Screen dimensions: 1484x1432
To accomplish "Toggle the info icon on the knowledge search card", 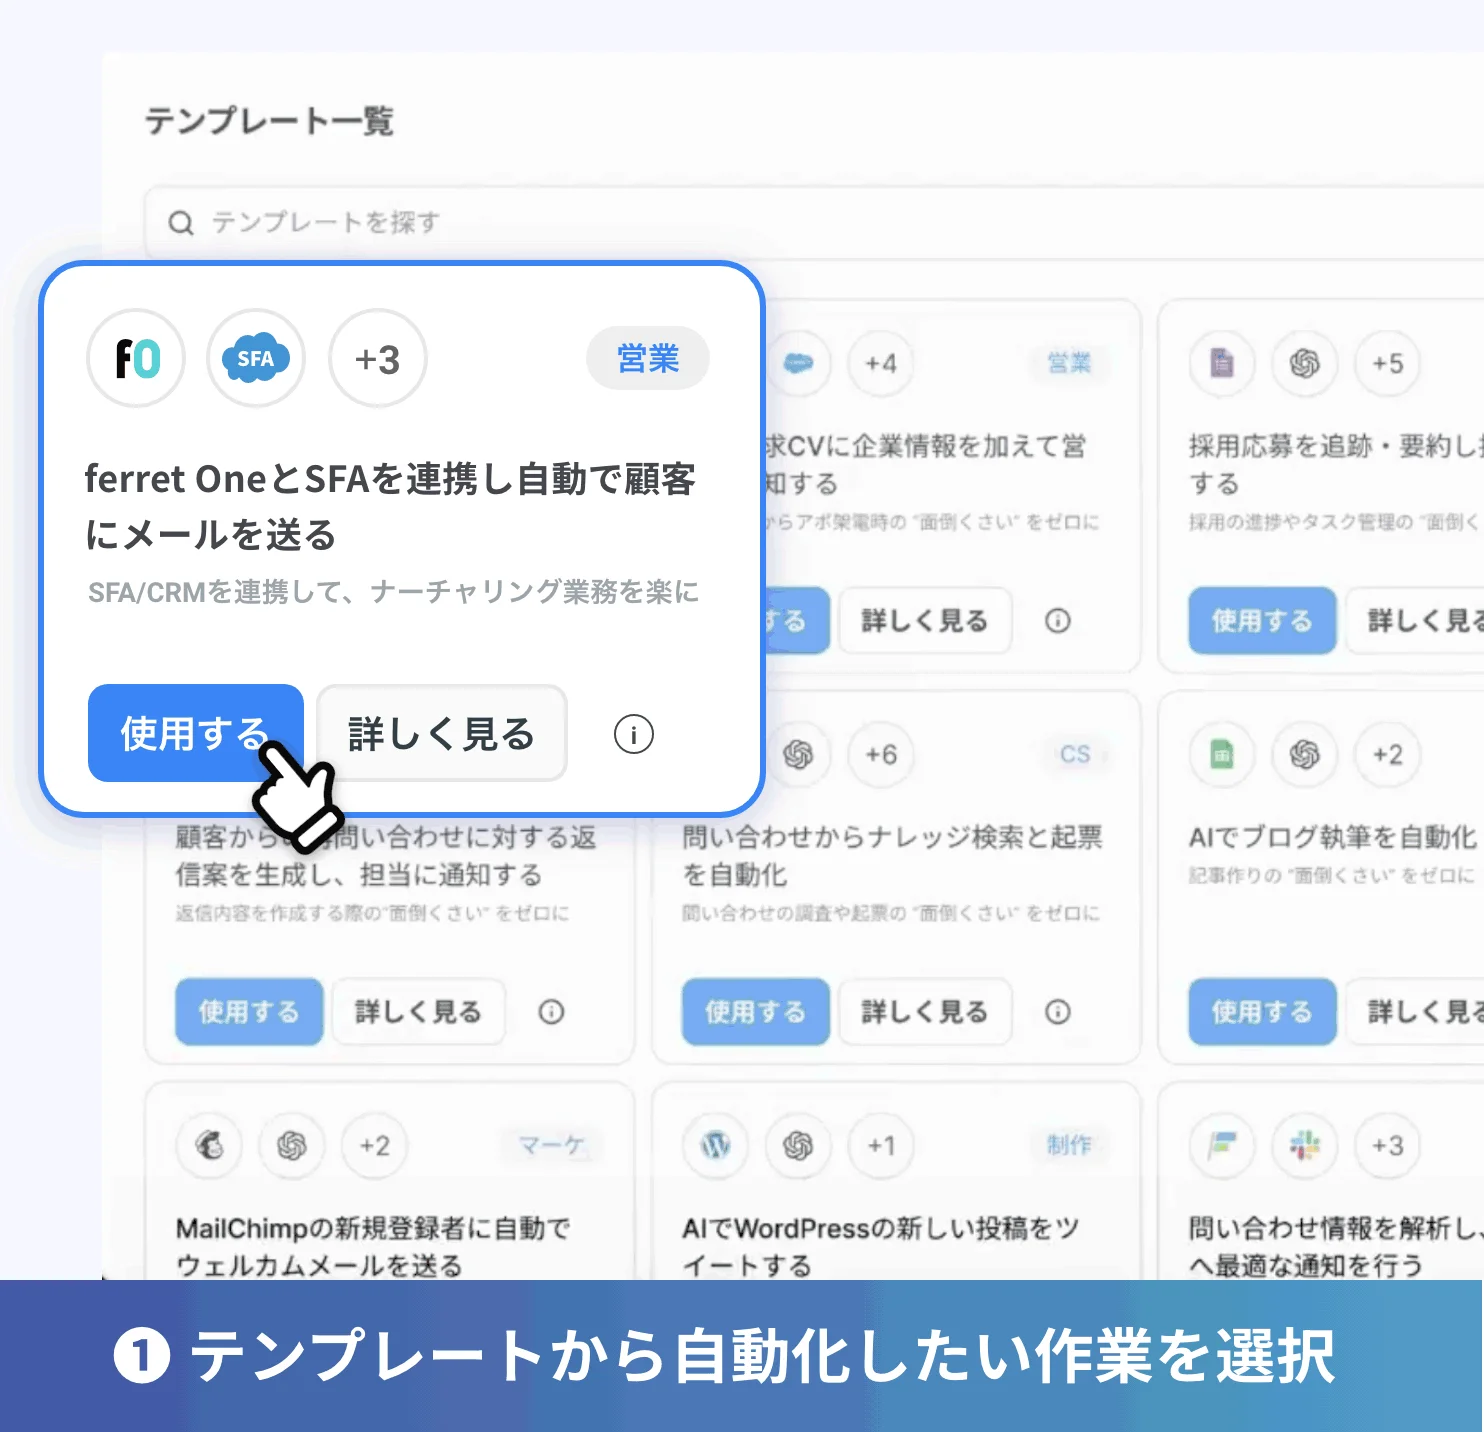I will (x=1058, y=1012).
